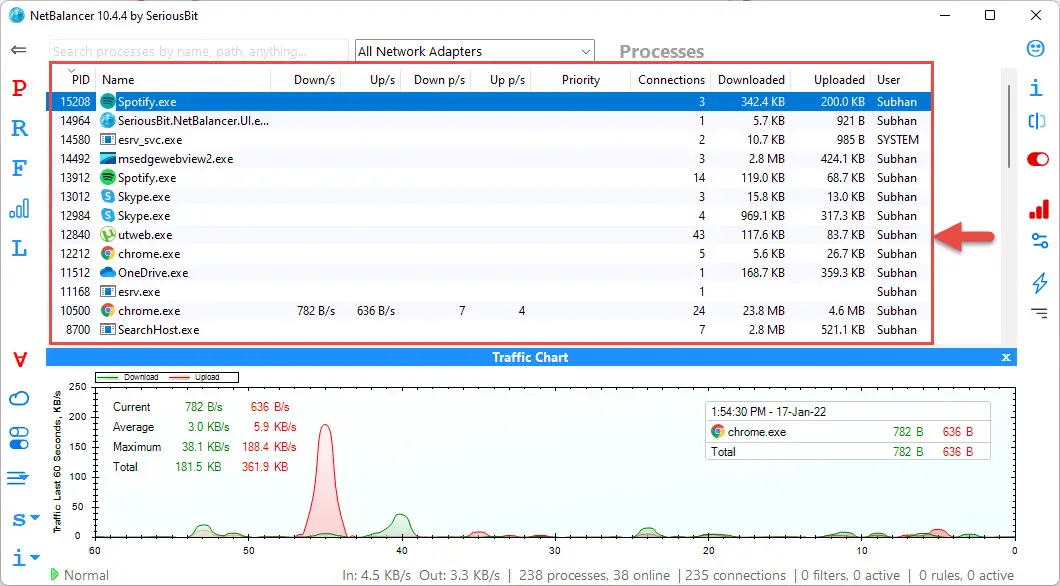Viewport: 1060px width, 586px height.
Task: Open the blue R sidebar icon
Action: pos(20,128)
